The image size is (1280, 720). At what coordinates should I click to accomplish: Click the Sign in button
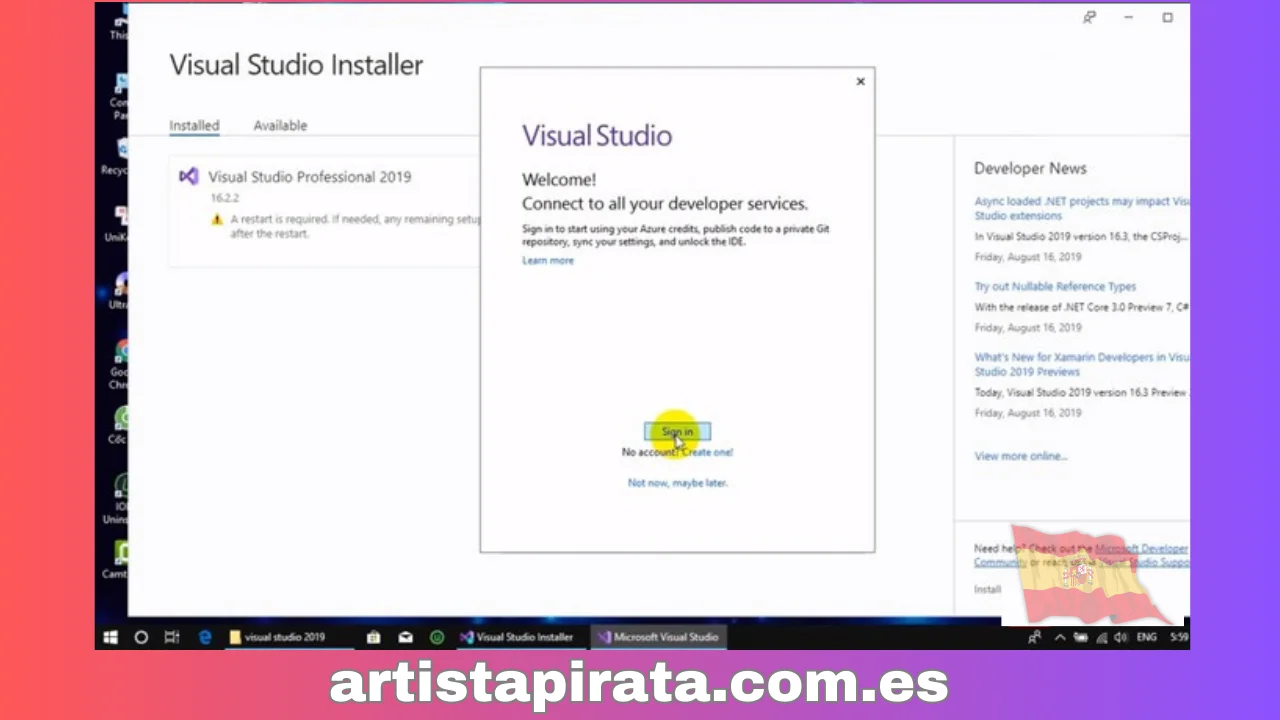point(677,432)
